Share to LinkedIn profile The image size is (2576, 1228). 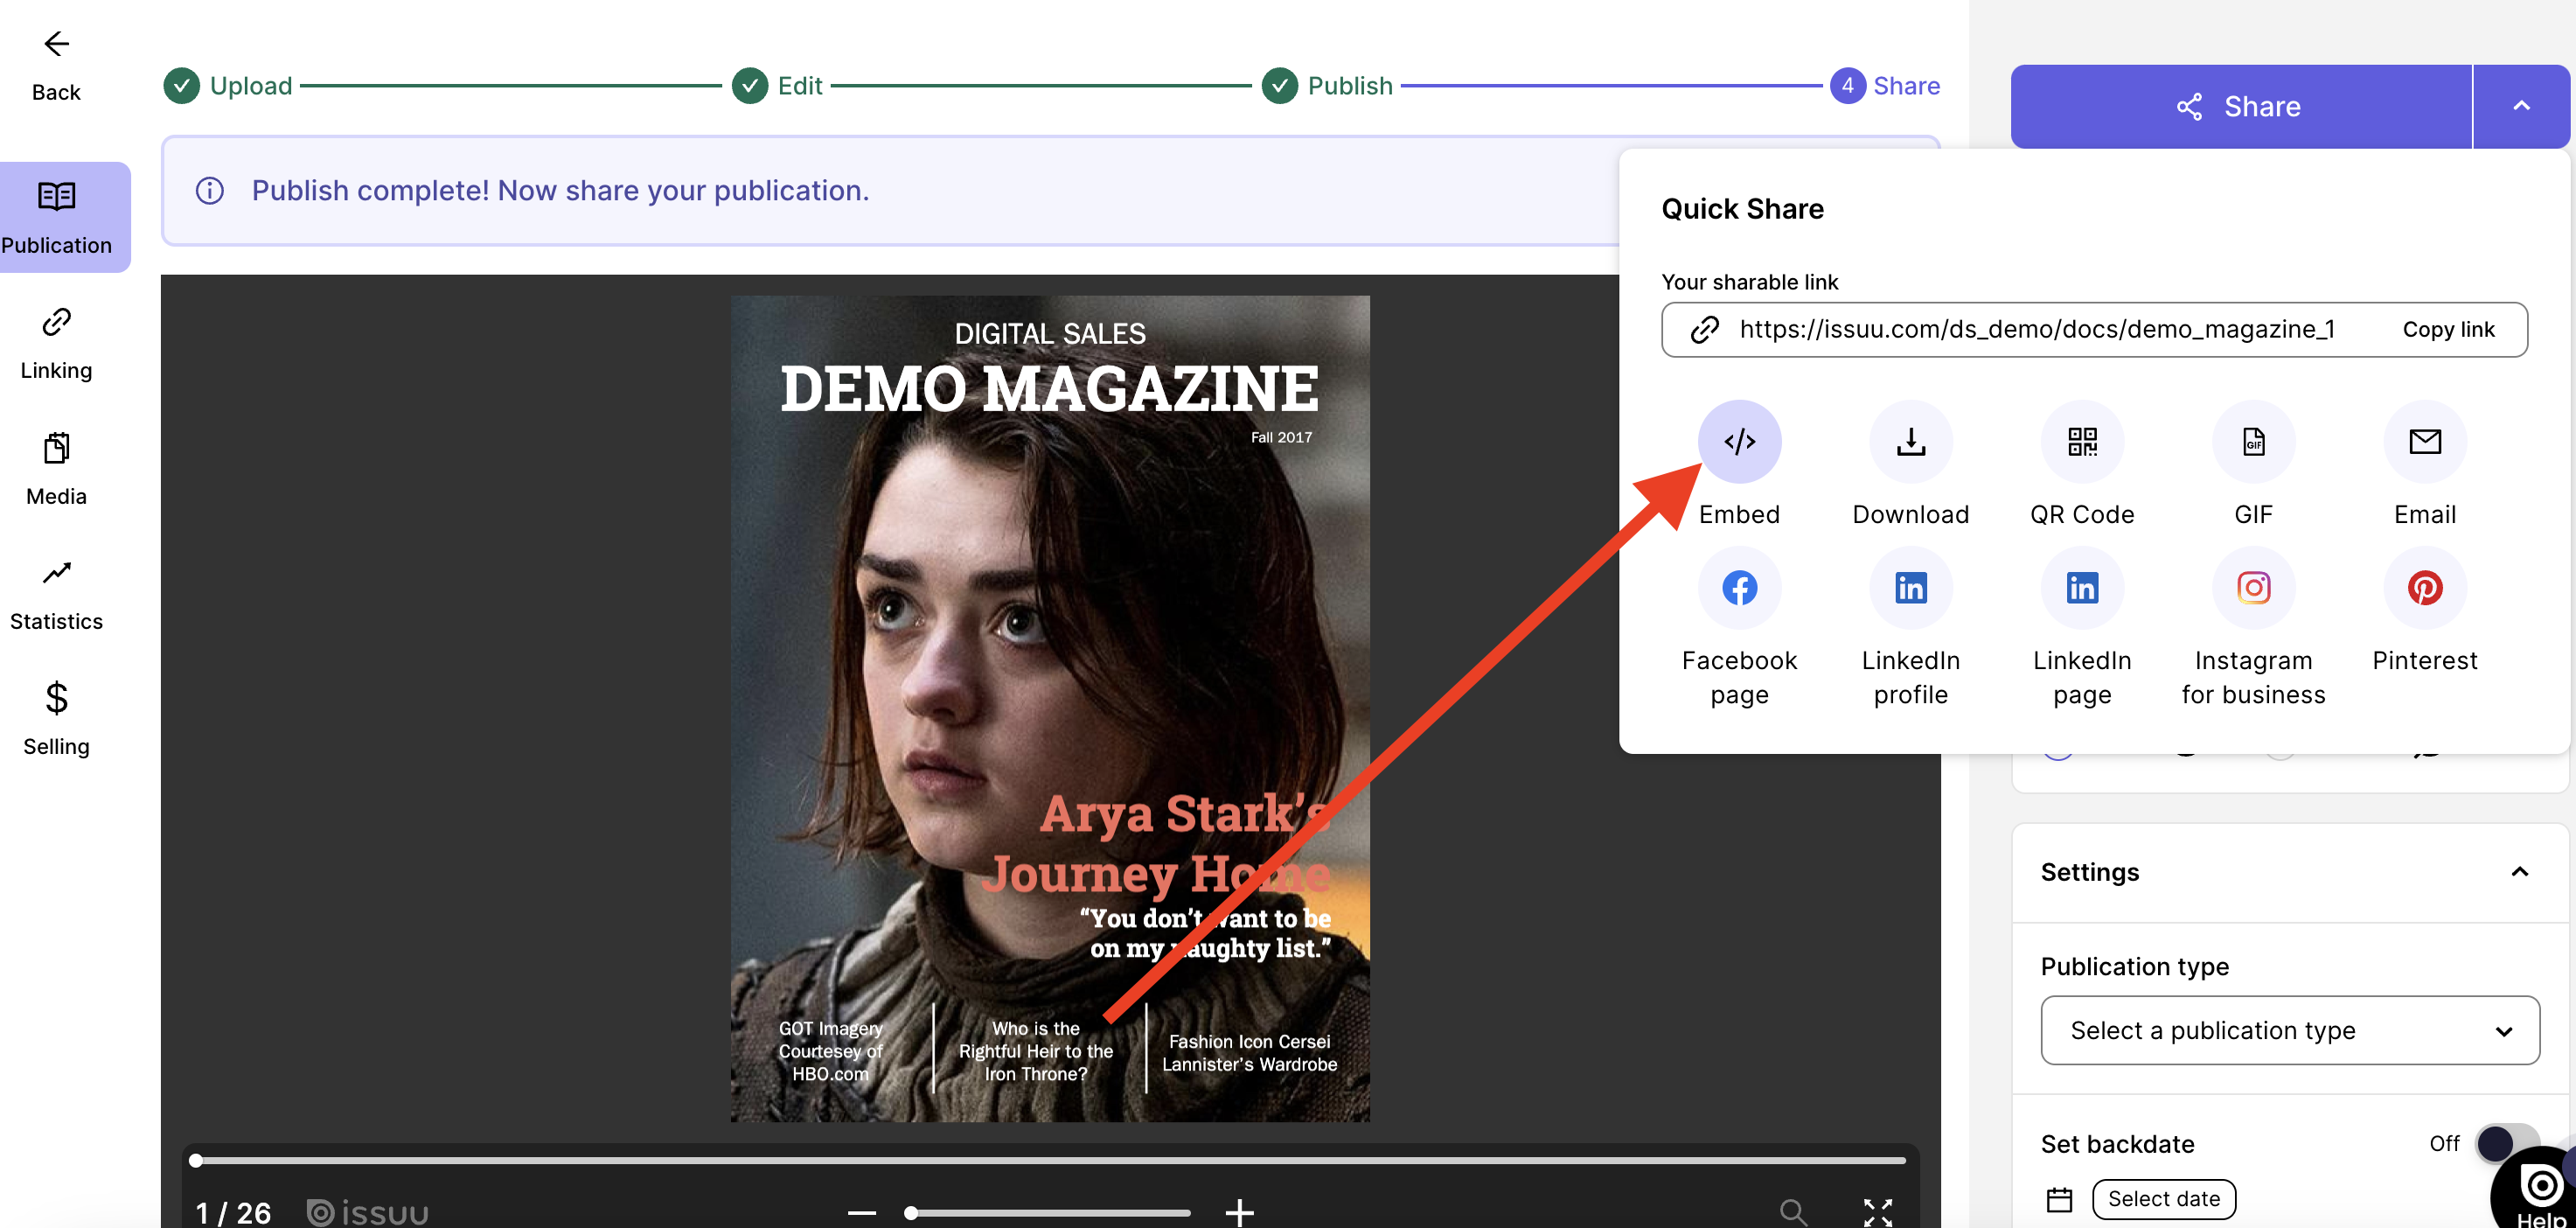1910,587
